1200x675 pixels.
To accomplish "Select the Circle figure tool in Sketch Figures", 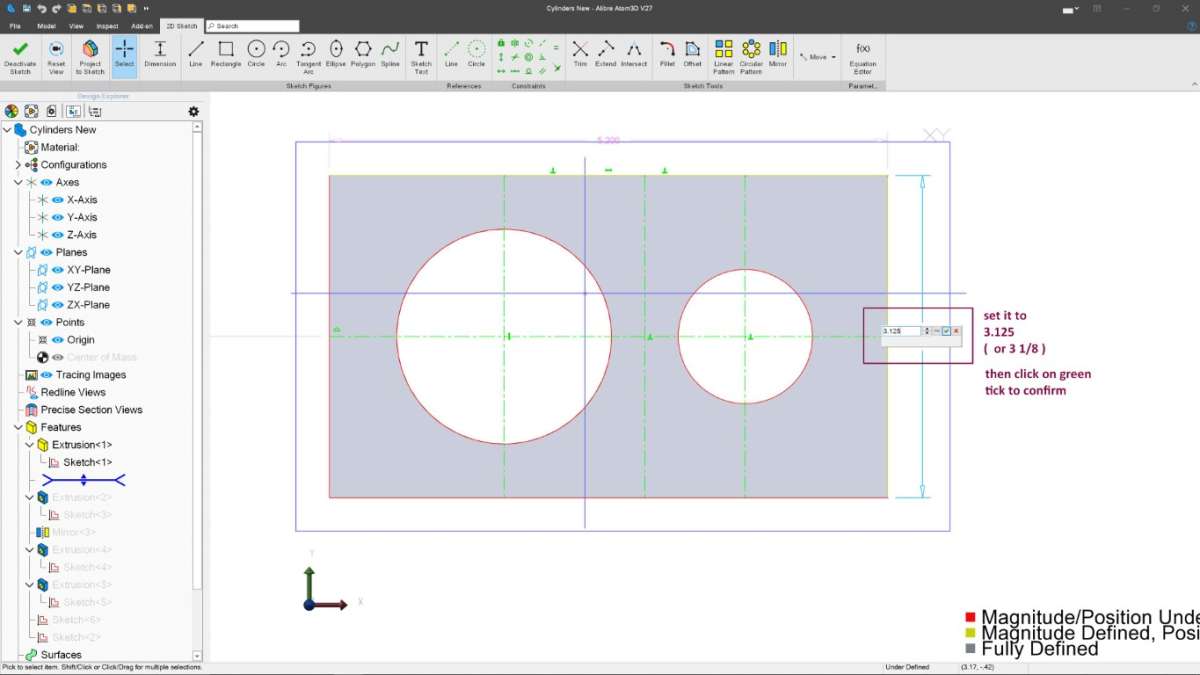I will pyautogui.click(x=256, y=54).
